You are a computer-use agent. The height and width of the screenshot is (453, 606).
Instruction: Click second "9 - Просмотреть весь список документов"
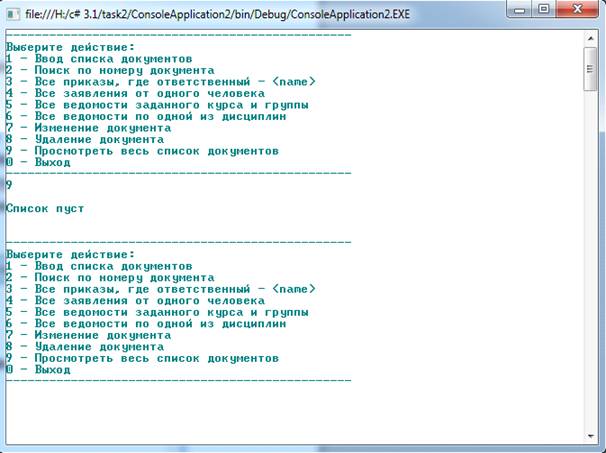[x=142, y=358]
